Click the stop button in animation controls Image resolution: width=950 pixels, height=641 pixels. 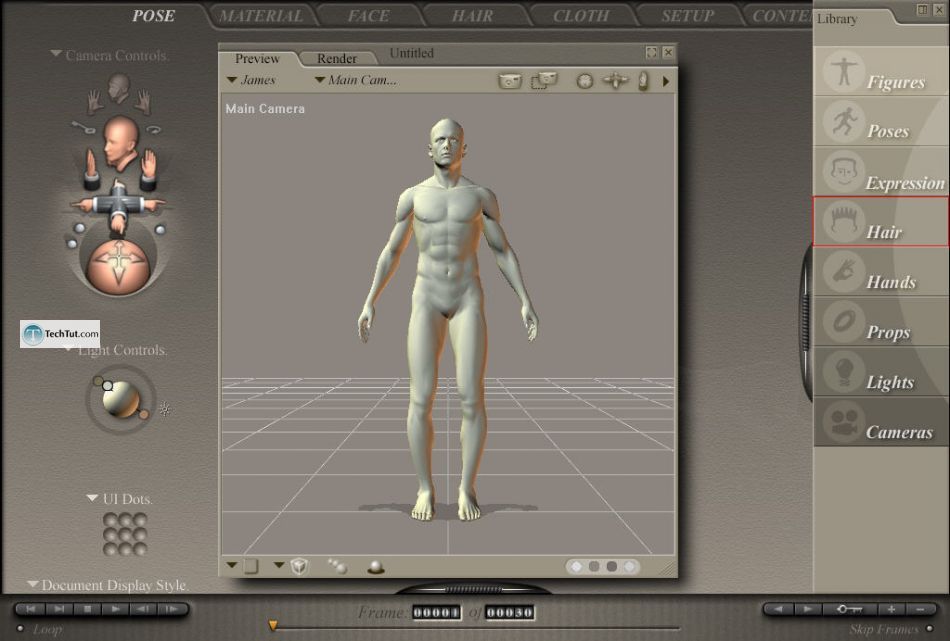click(x=87, y=609)
